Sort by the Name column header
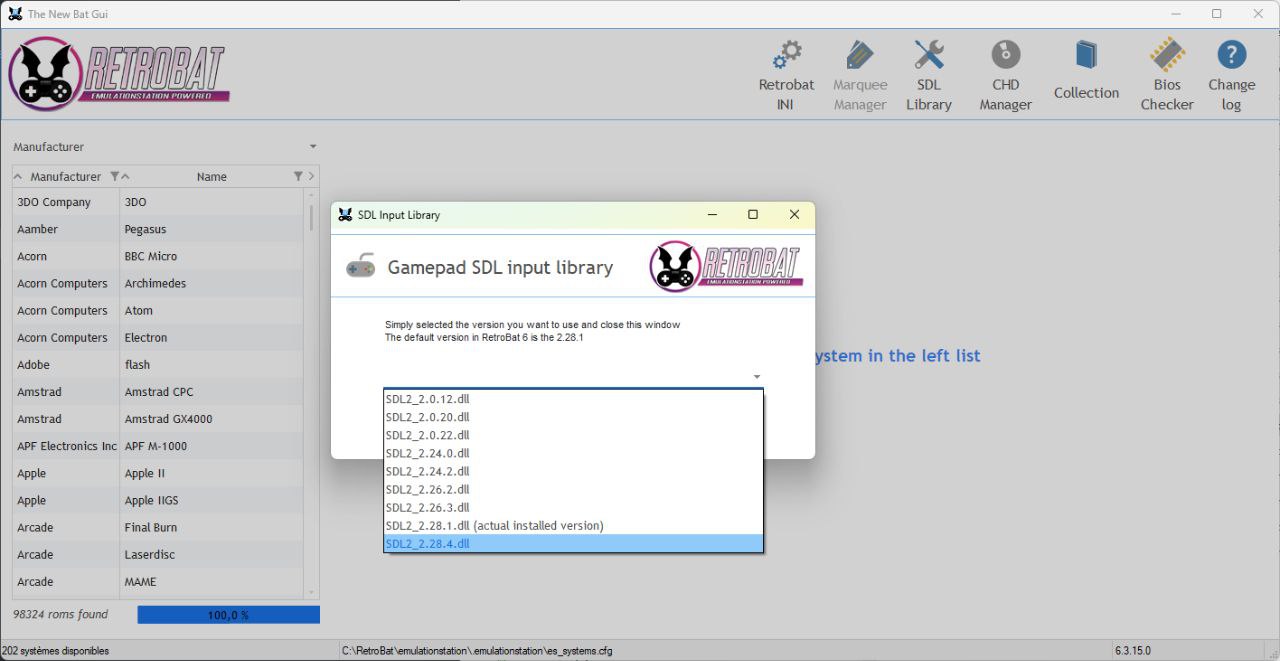The image size is (1280, 661). click(211, 176)
